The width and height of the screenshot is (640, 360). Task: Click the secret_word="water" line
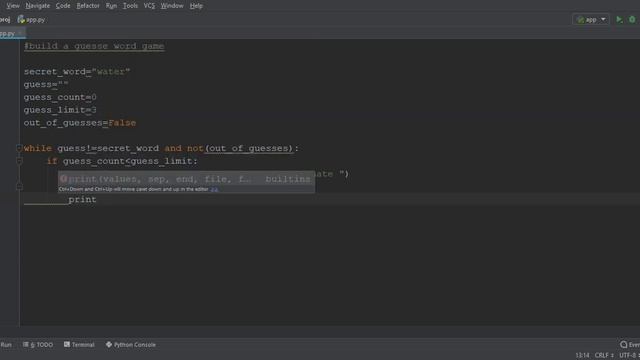77,71
